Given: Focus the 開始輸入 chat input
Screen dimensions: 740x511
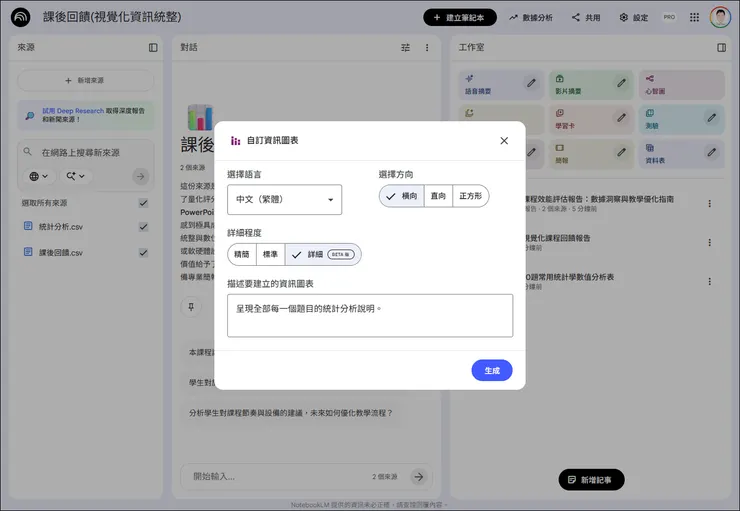Looking at the screenshot, I should click(x=278, y=477).
